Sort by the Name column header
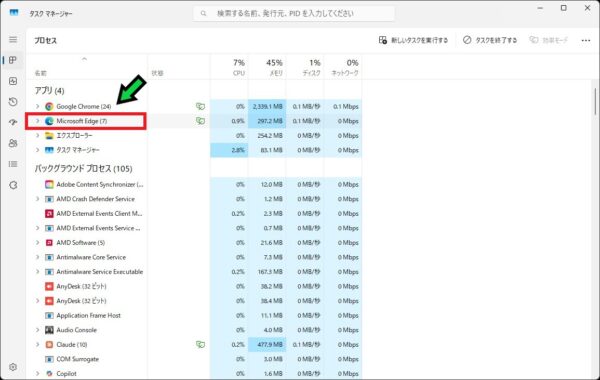600x380 pixels. (x=87, y=67)
